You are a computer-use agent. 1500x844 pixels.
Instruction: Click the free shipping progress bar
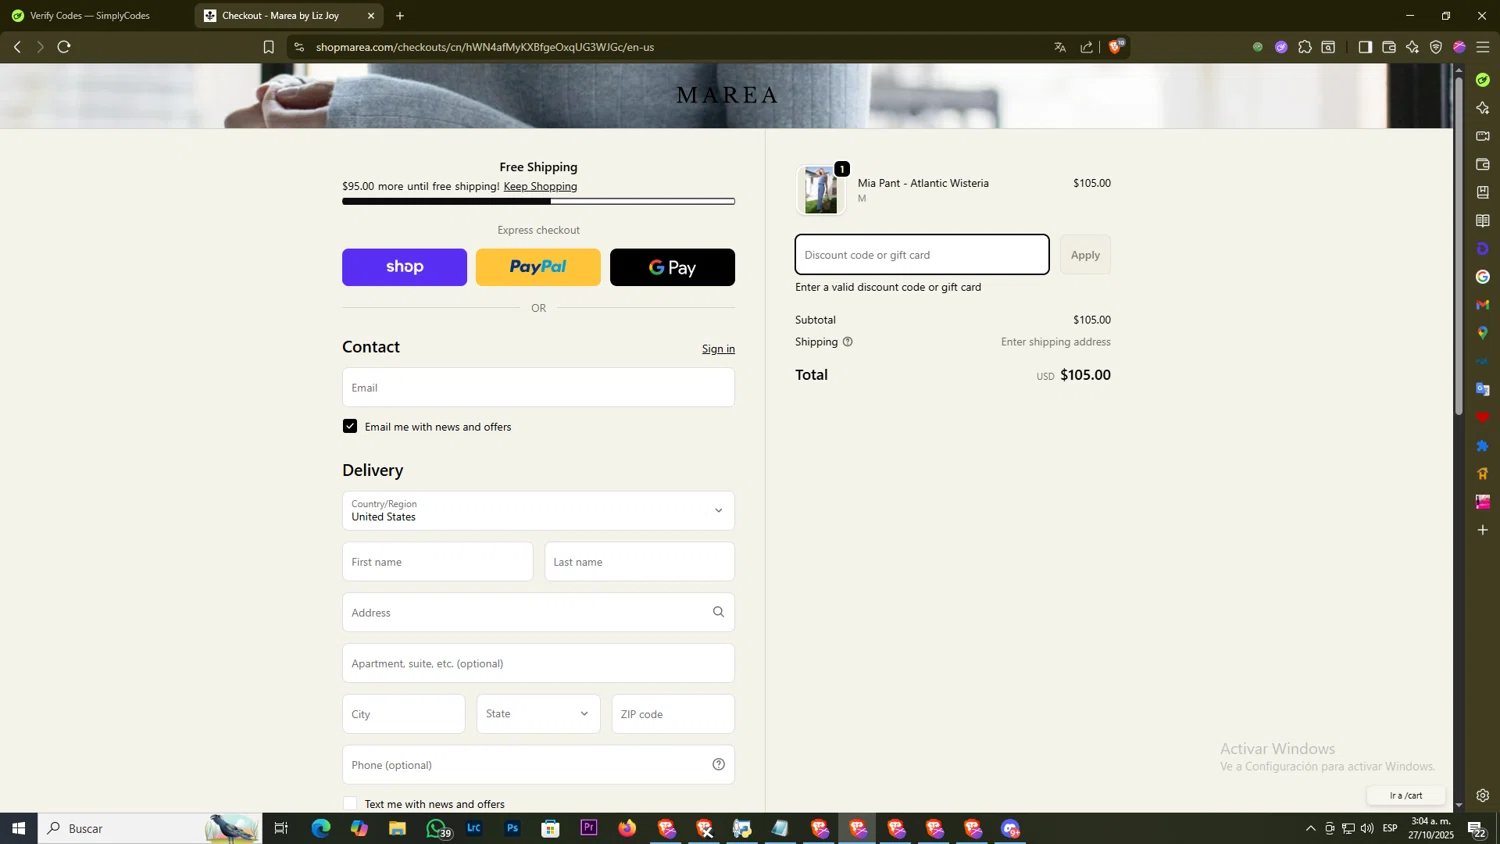click(x=538, y=202)
